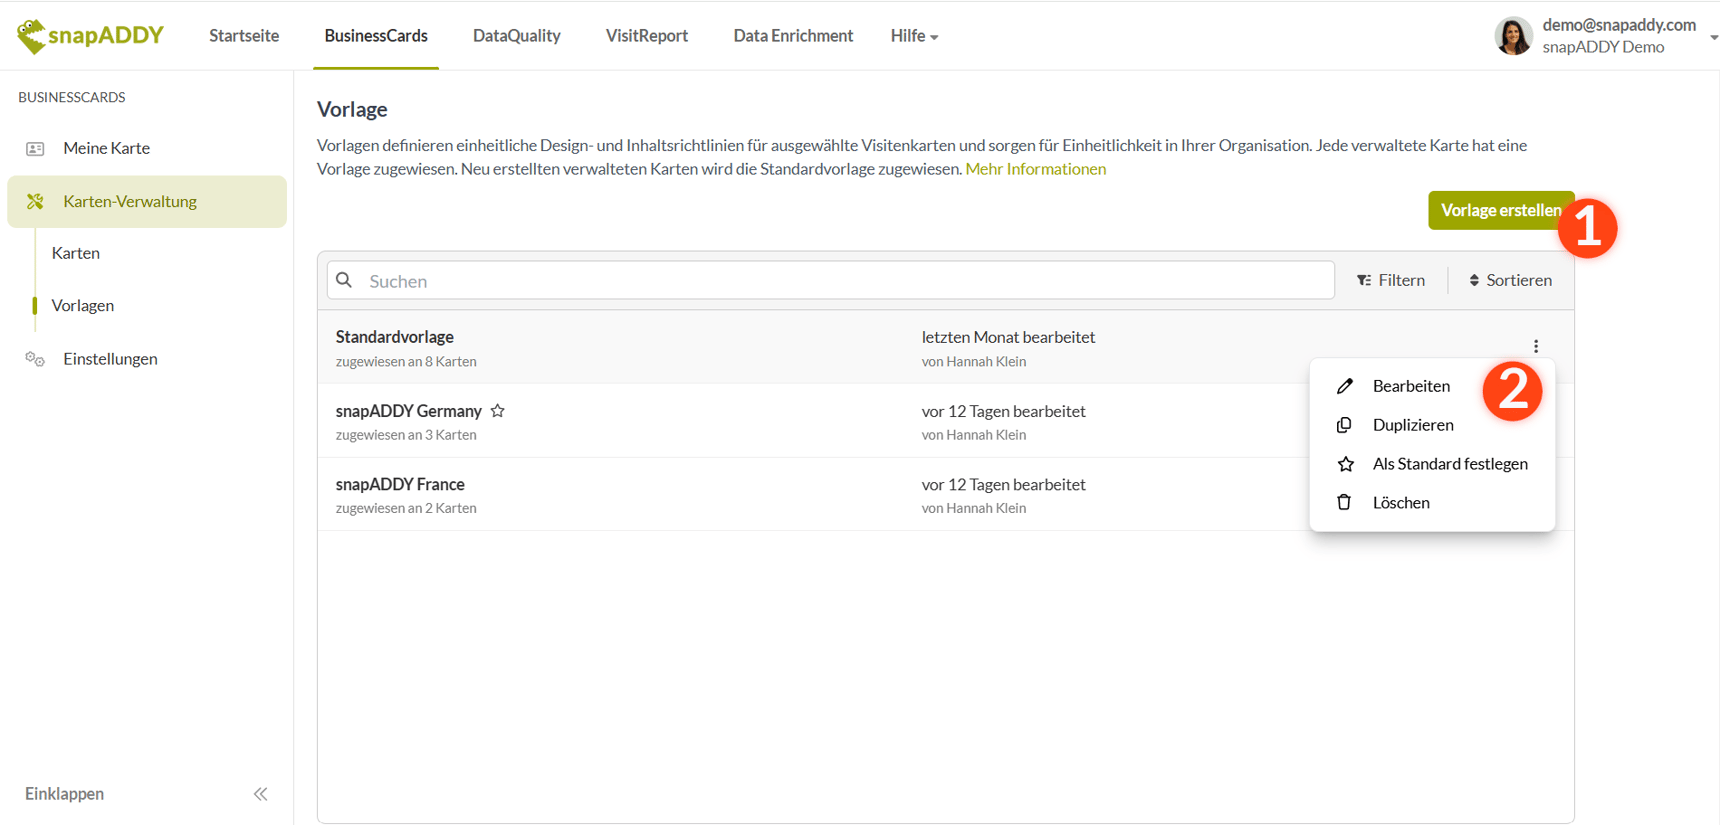Expand the Hilfe dropdown menu
Image resolution: width=1720 pixels, height=825 pixels.
tap(914, 36)
